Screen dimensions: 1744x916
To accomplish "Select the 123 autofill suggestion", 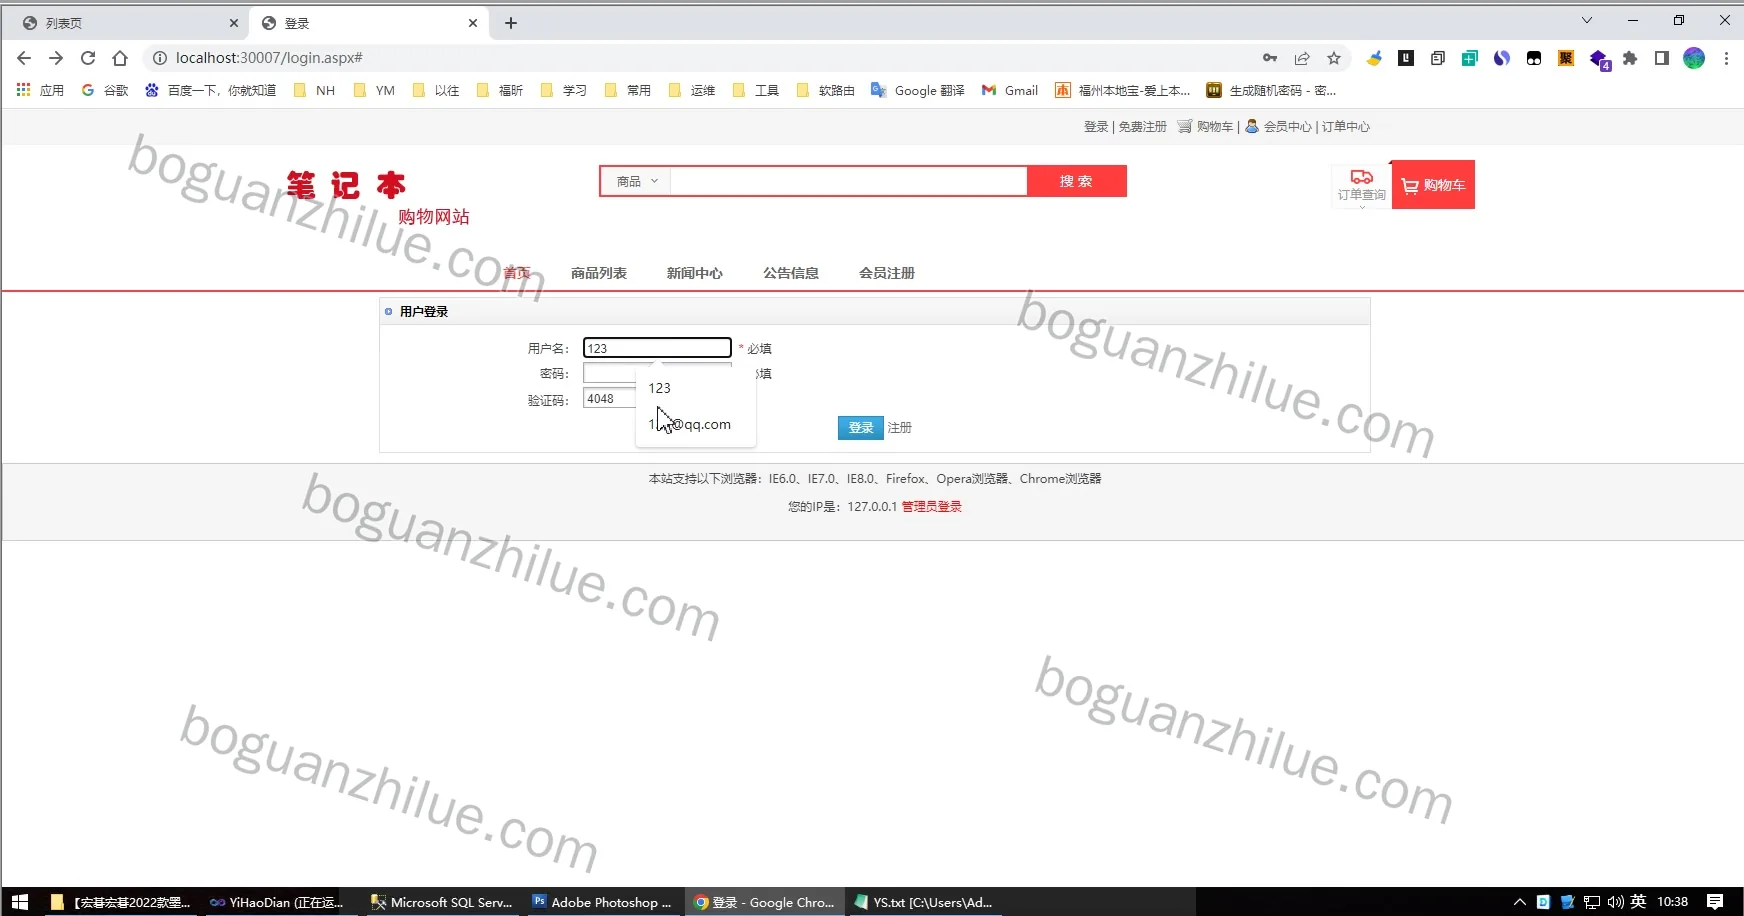I will click(x=696, y=388).
